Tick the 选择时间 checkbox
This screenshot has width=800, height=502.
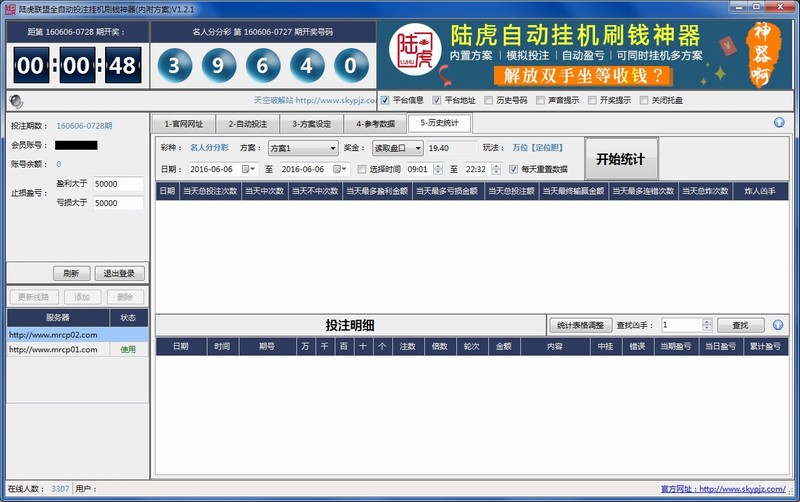[x=361, y=169]
